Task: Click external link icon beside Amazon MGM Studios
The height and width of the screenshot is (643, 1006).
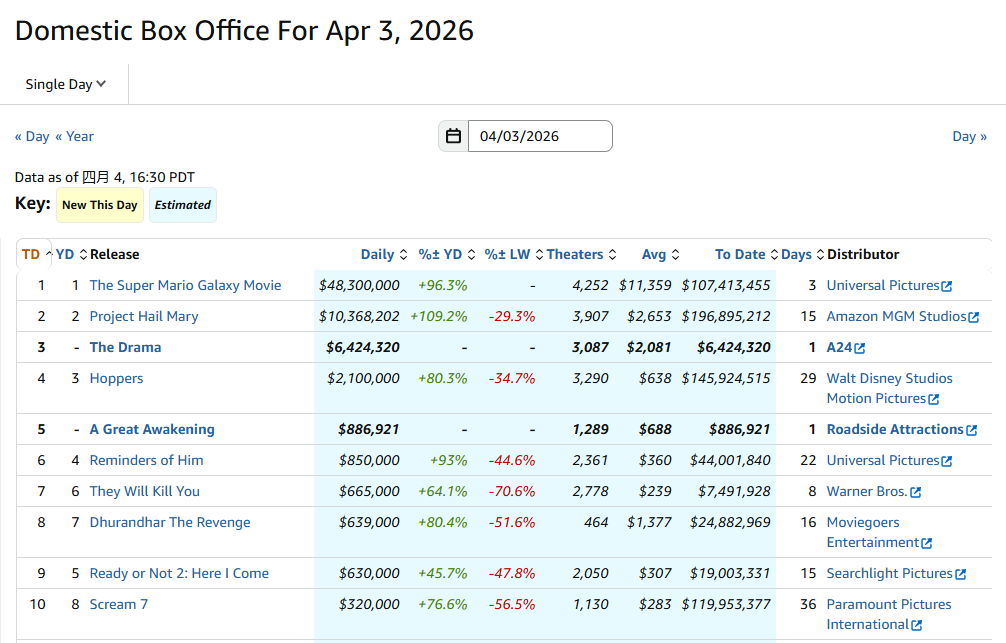Action: click(x=974, y=317)
